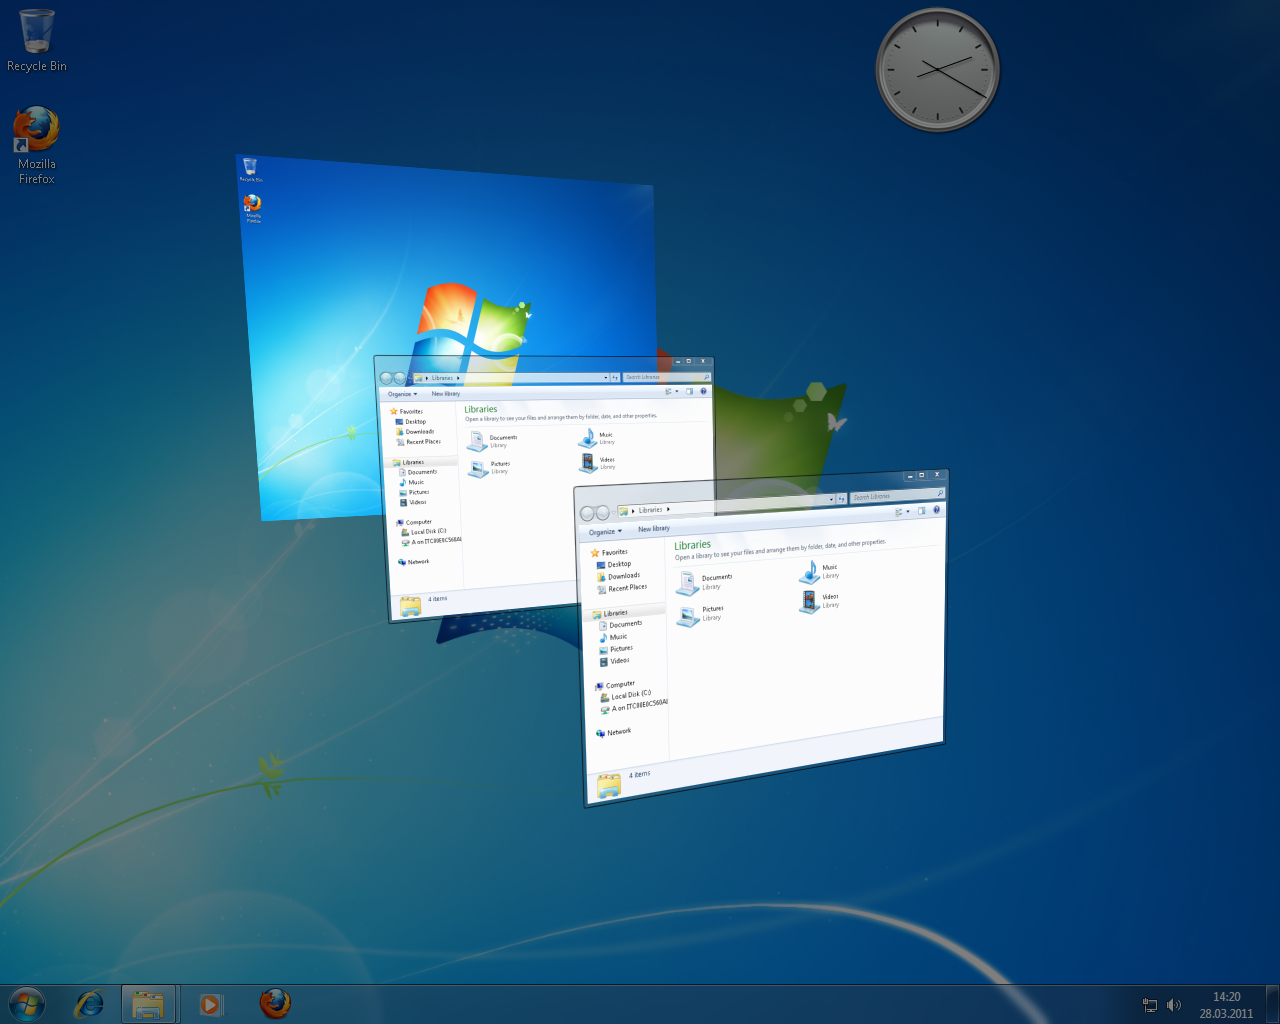Open the Videos library
This screenshot has height=1024, width=1280.
tap(808, 602)
